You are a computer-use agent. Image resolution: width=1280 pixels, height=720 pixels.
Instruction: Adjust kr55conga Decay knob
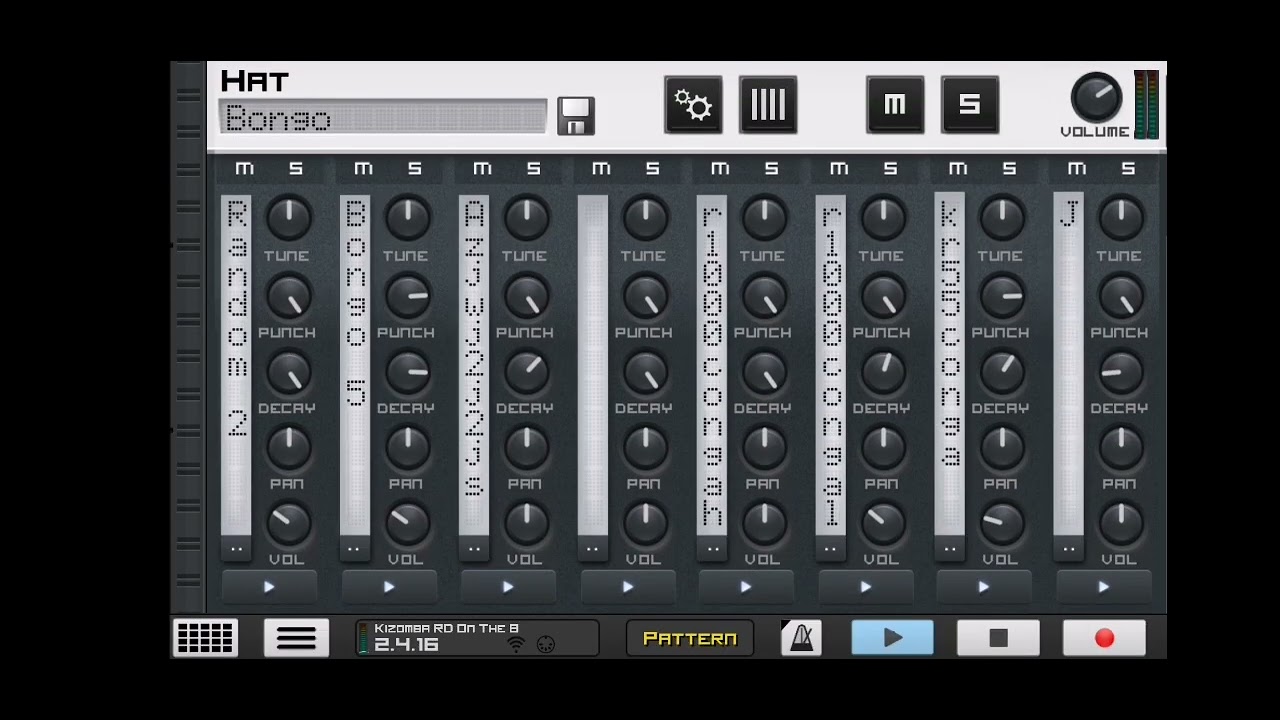coord(1002,372)
